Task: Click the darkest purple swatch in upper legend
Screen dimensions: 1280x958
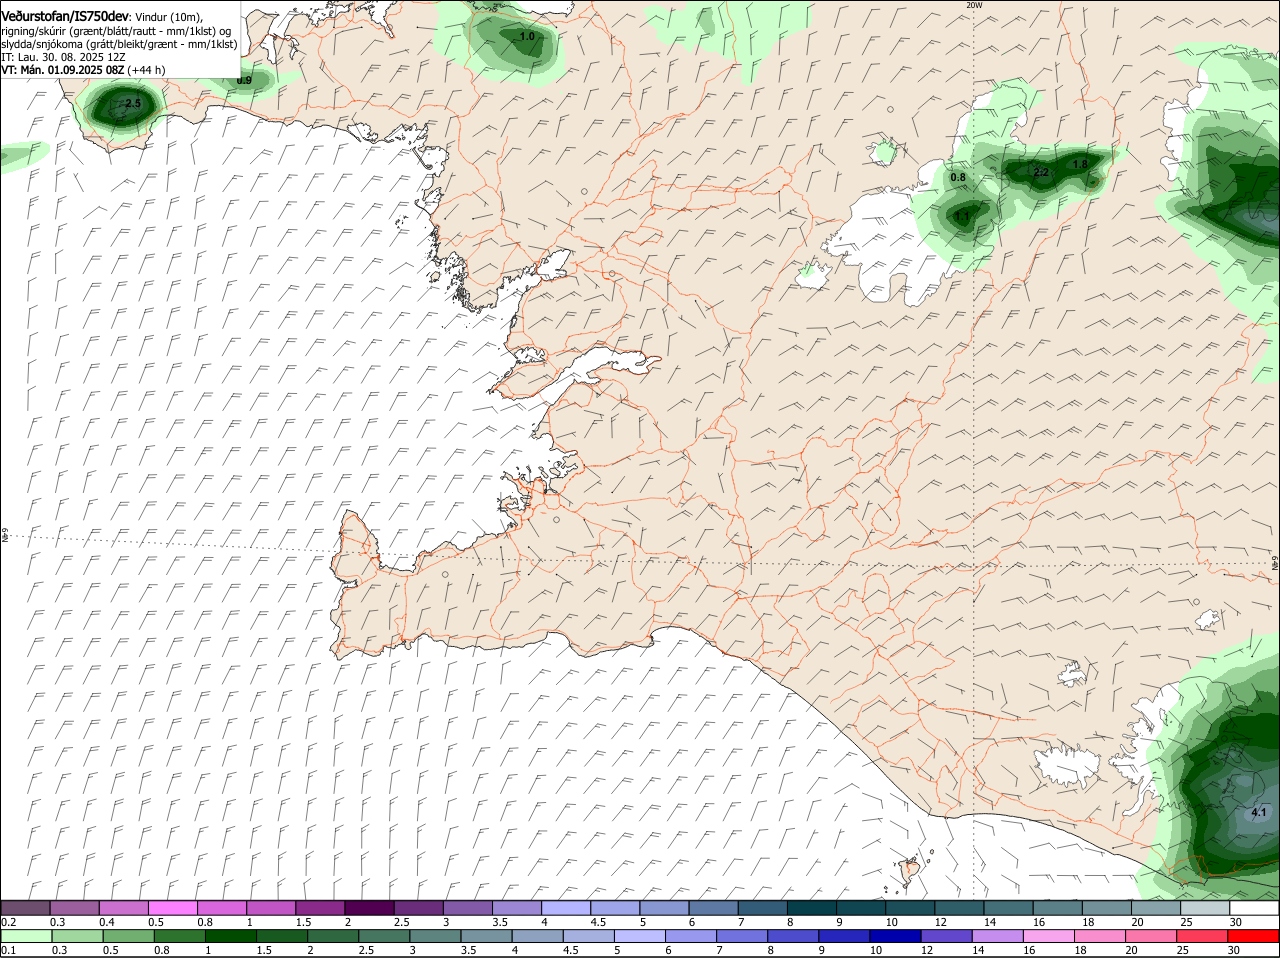Action: 369,908
